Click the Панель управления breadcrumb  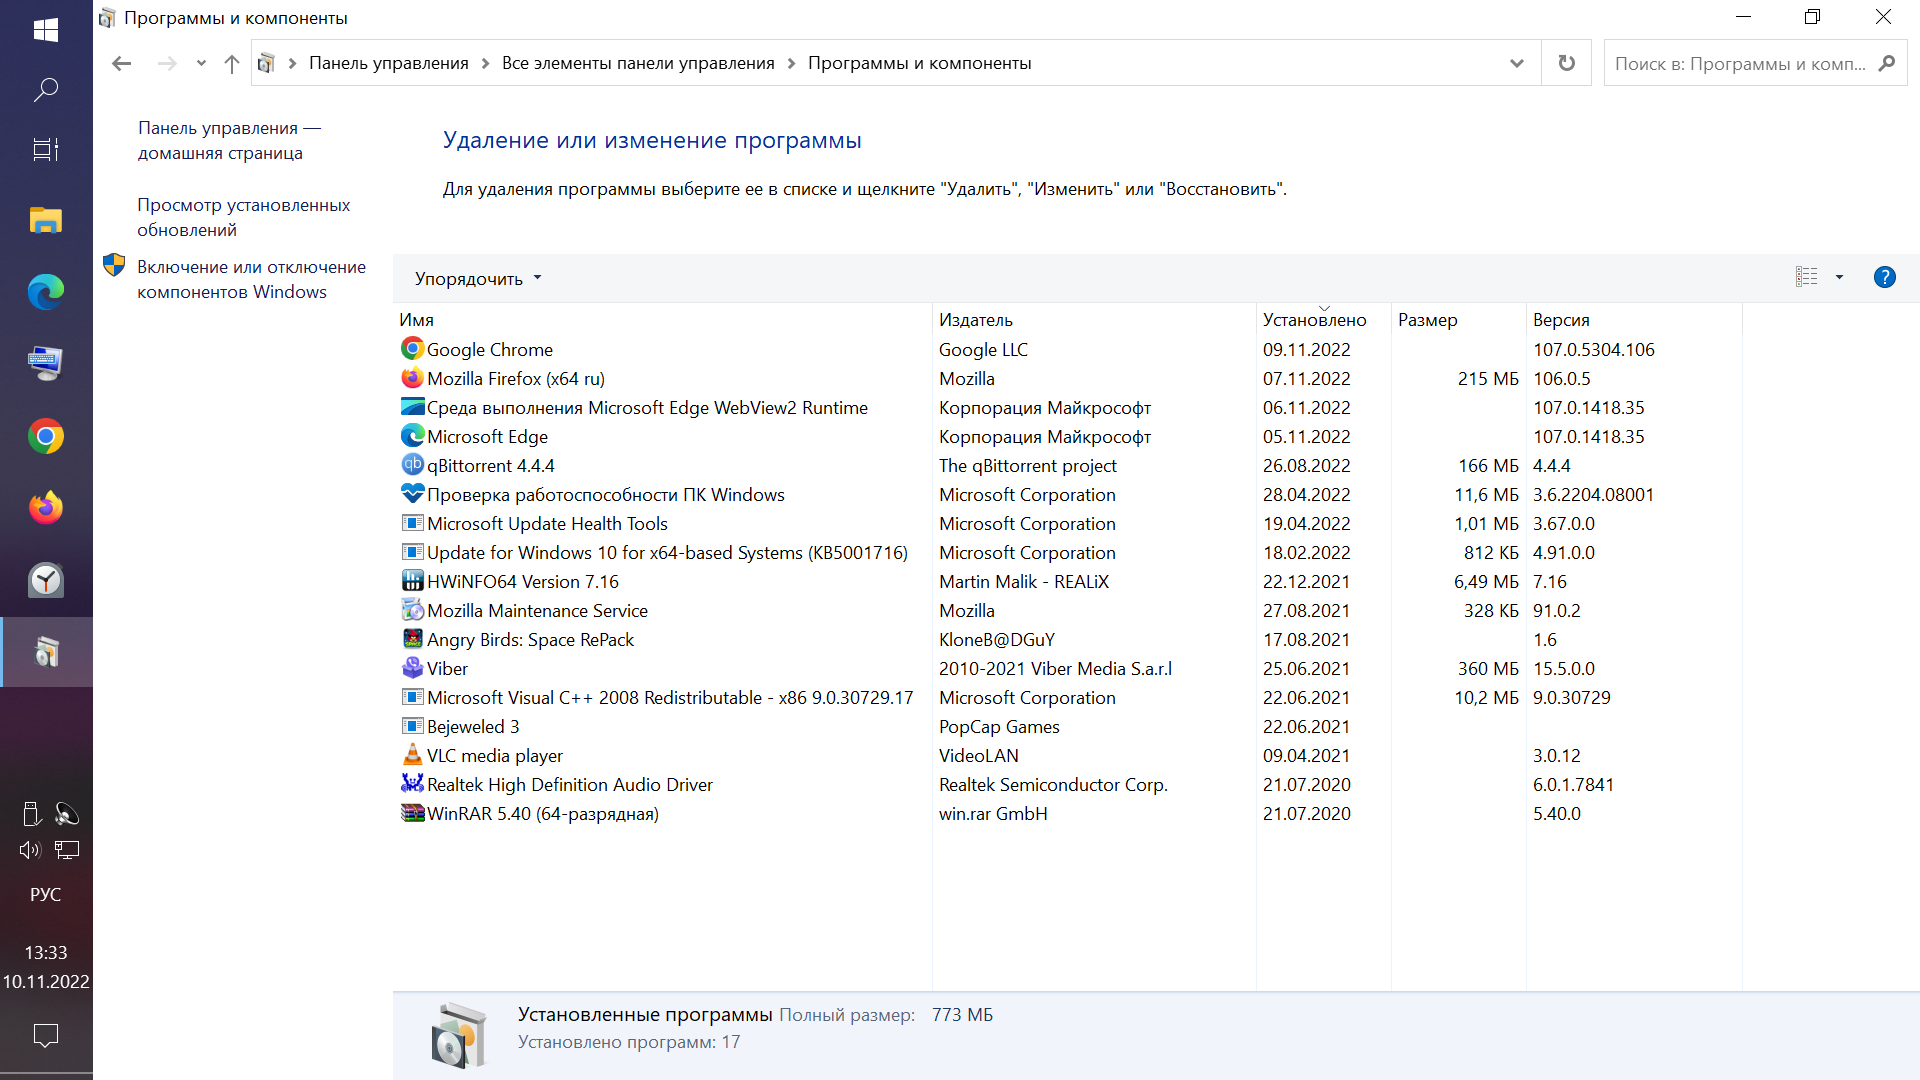click(x=388, y=63)
